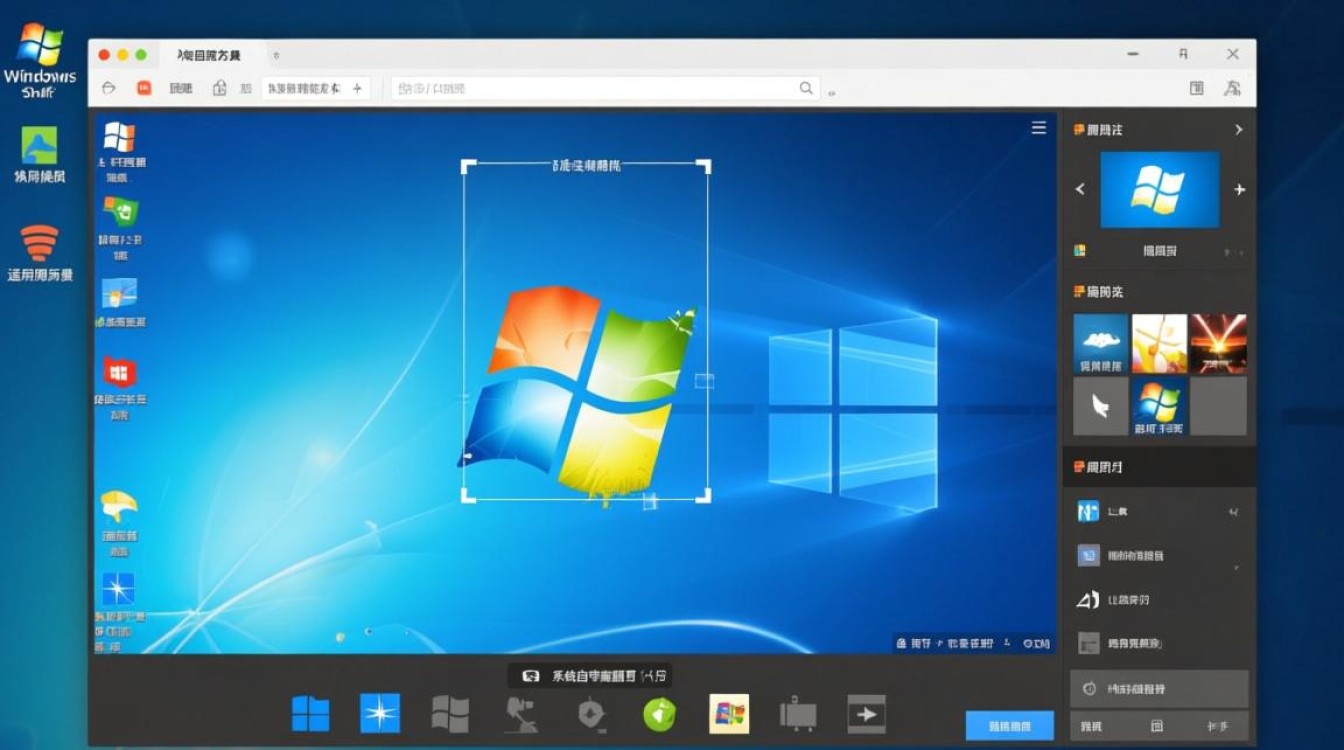The image size is (1344, 750).
Task: Click the power timer row in sidebar
Action: (x=1159, y=689)
